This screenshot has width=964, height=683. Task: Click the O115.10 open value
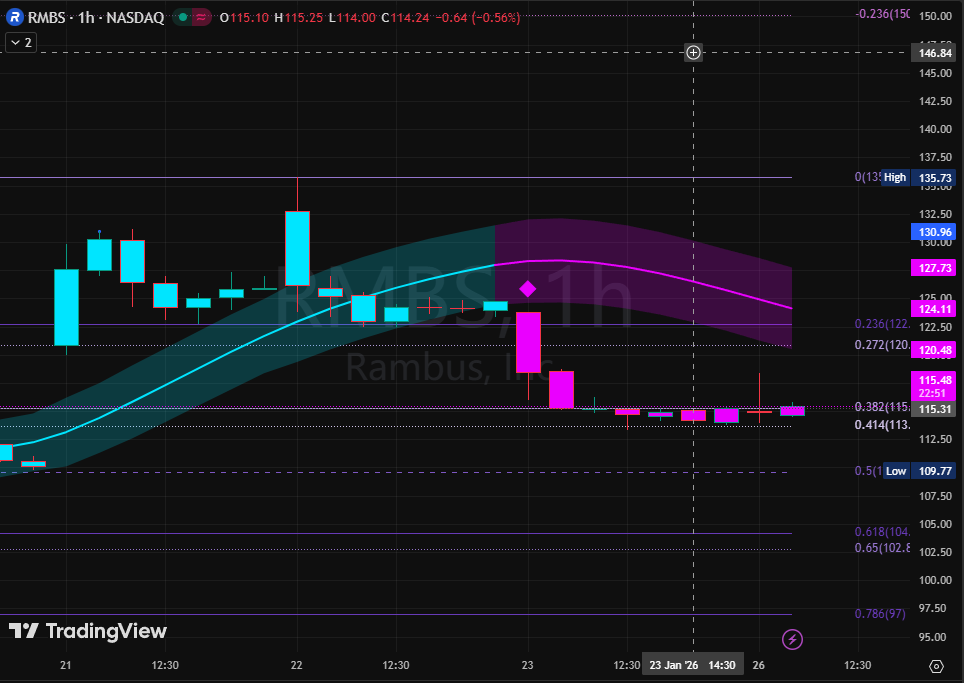pyautogui.click(x=244, y=18)
